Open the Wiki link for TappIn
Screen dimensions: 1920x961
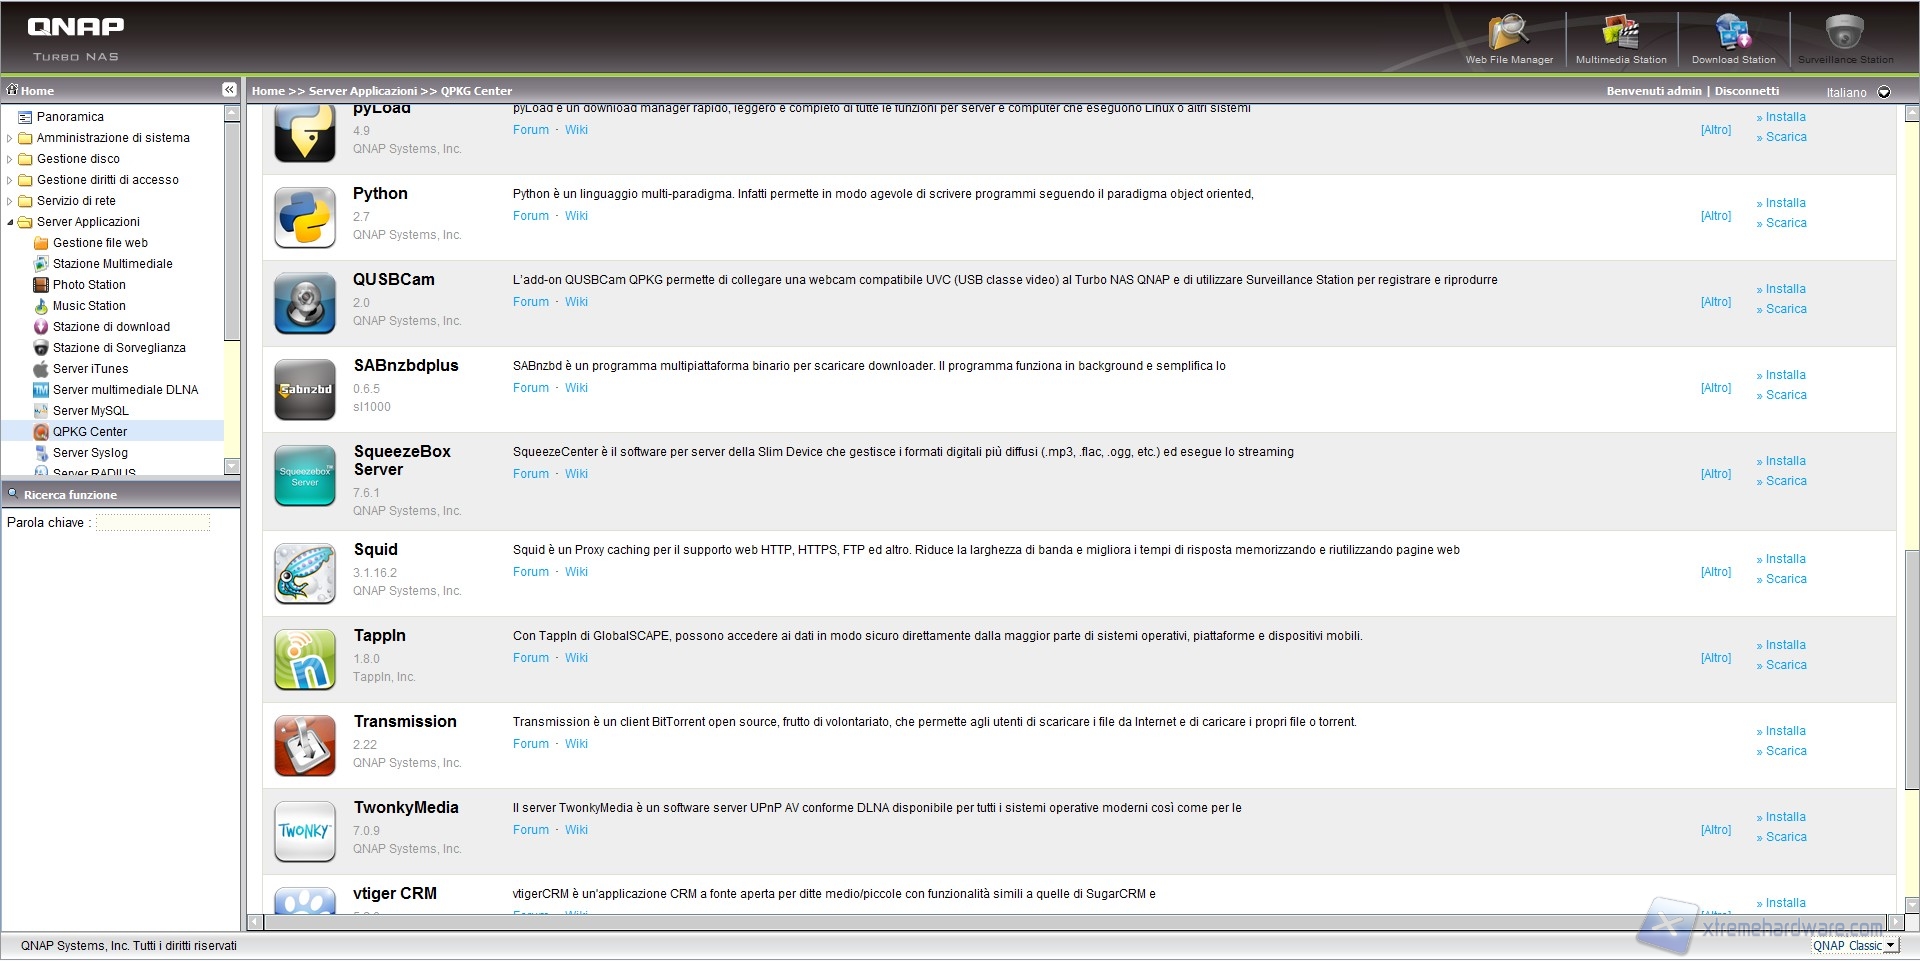tap(576, 658)
